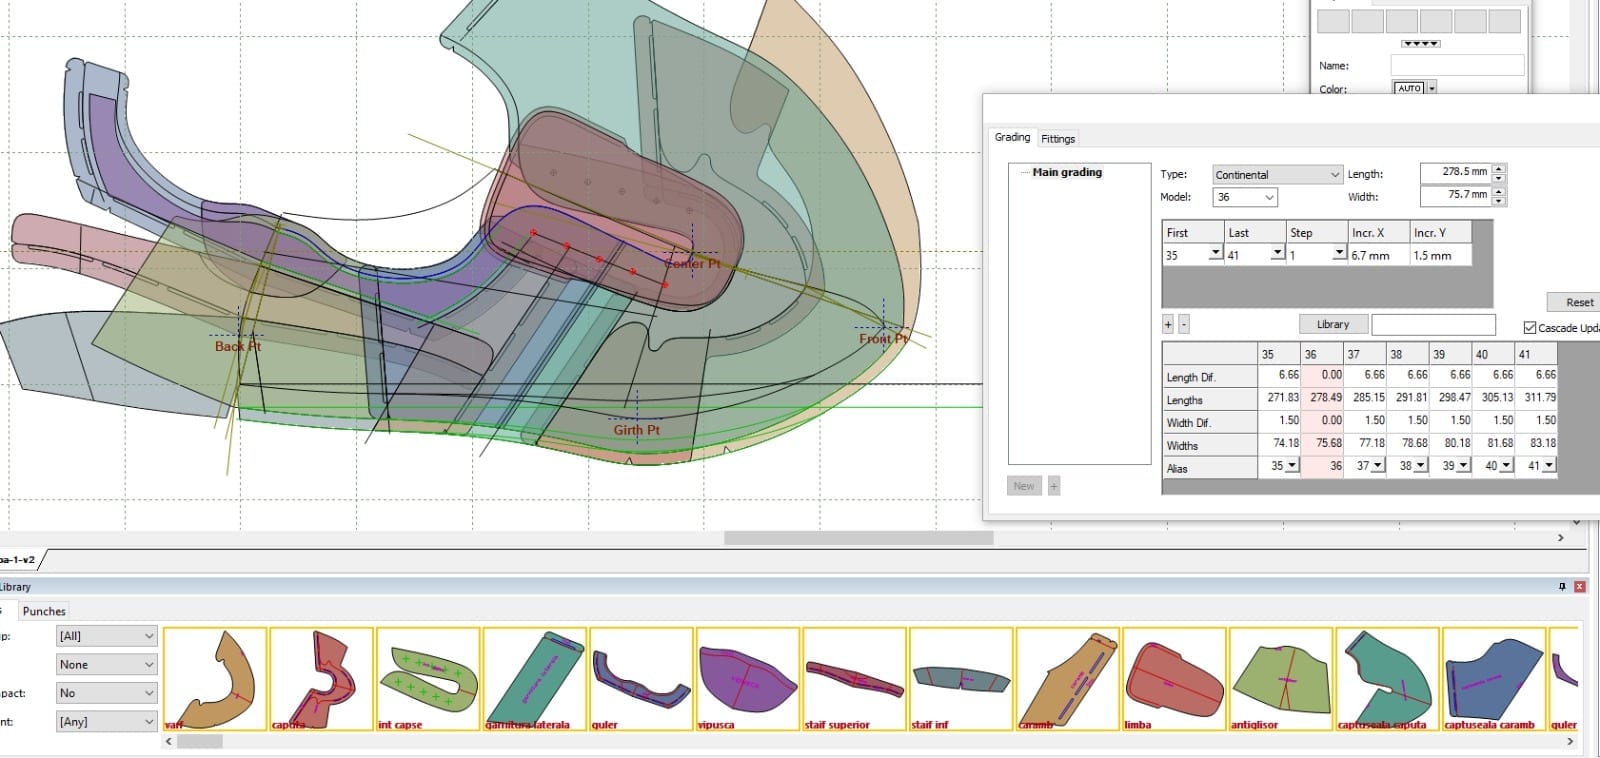This screenshot has width=1600, height=758.
Task: Select the 'int capse' library piece
Action: (x=428, y=678)
